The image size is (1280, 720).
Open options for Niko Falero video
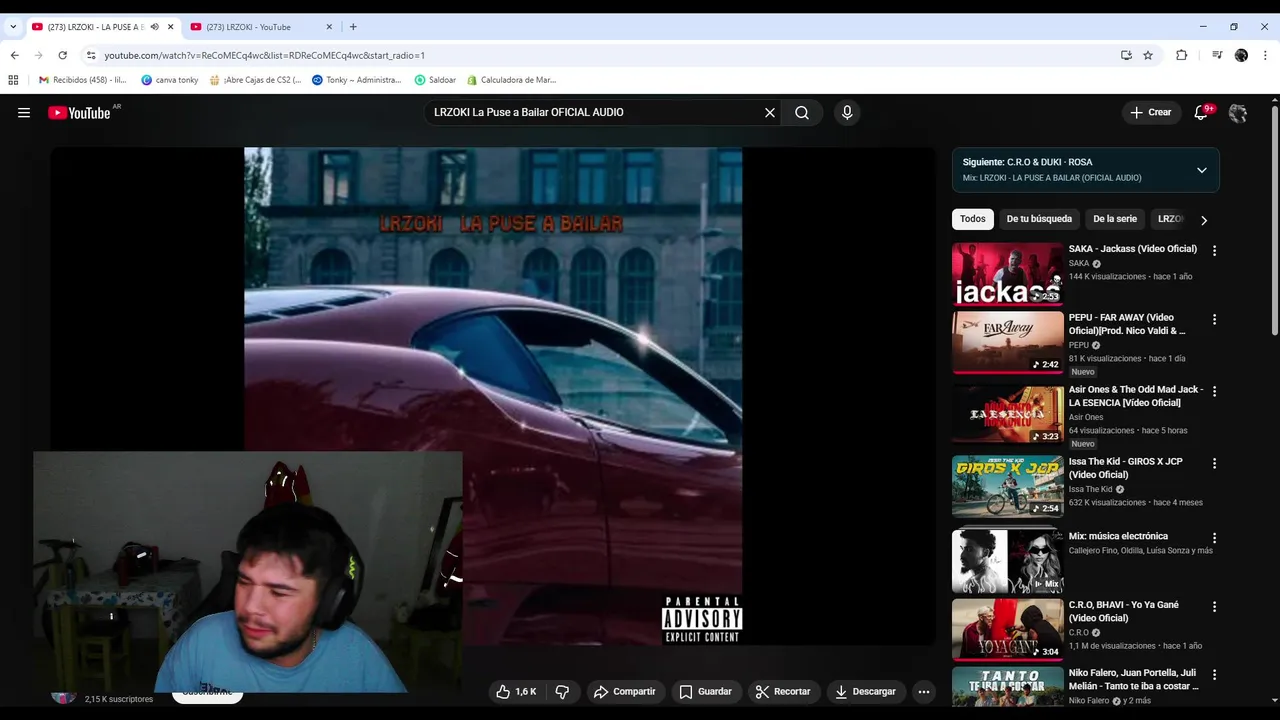point(1214,676)
